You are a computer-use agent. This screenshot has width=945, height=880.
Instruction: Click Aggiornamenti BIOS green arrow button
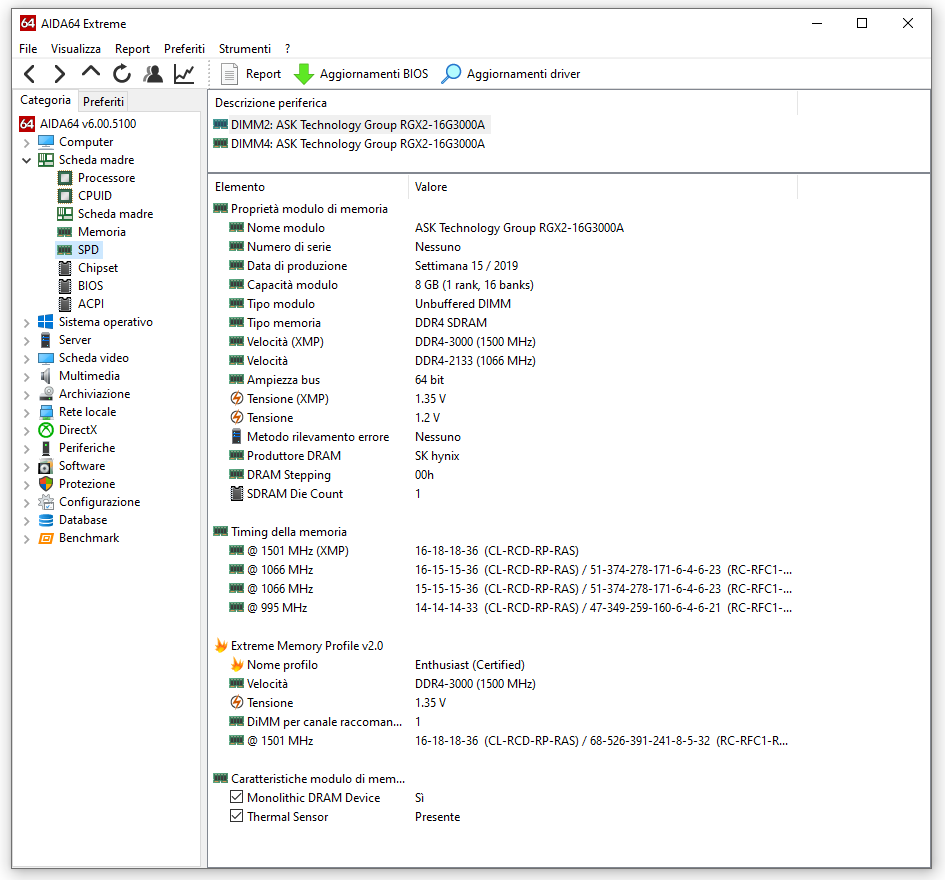[361, 74]
